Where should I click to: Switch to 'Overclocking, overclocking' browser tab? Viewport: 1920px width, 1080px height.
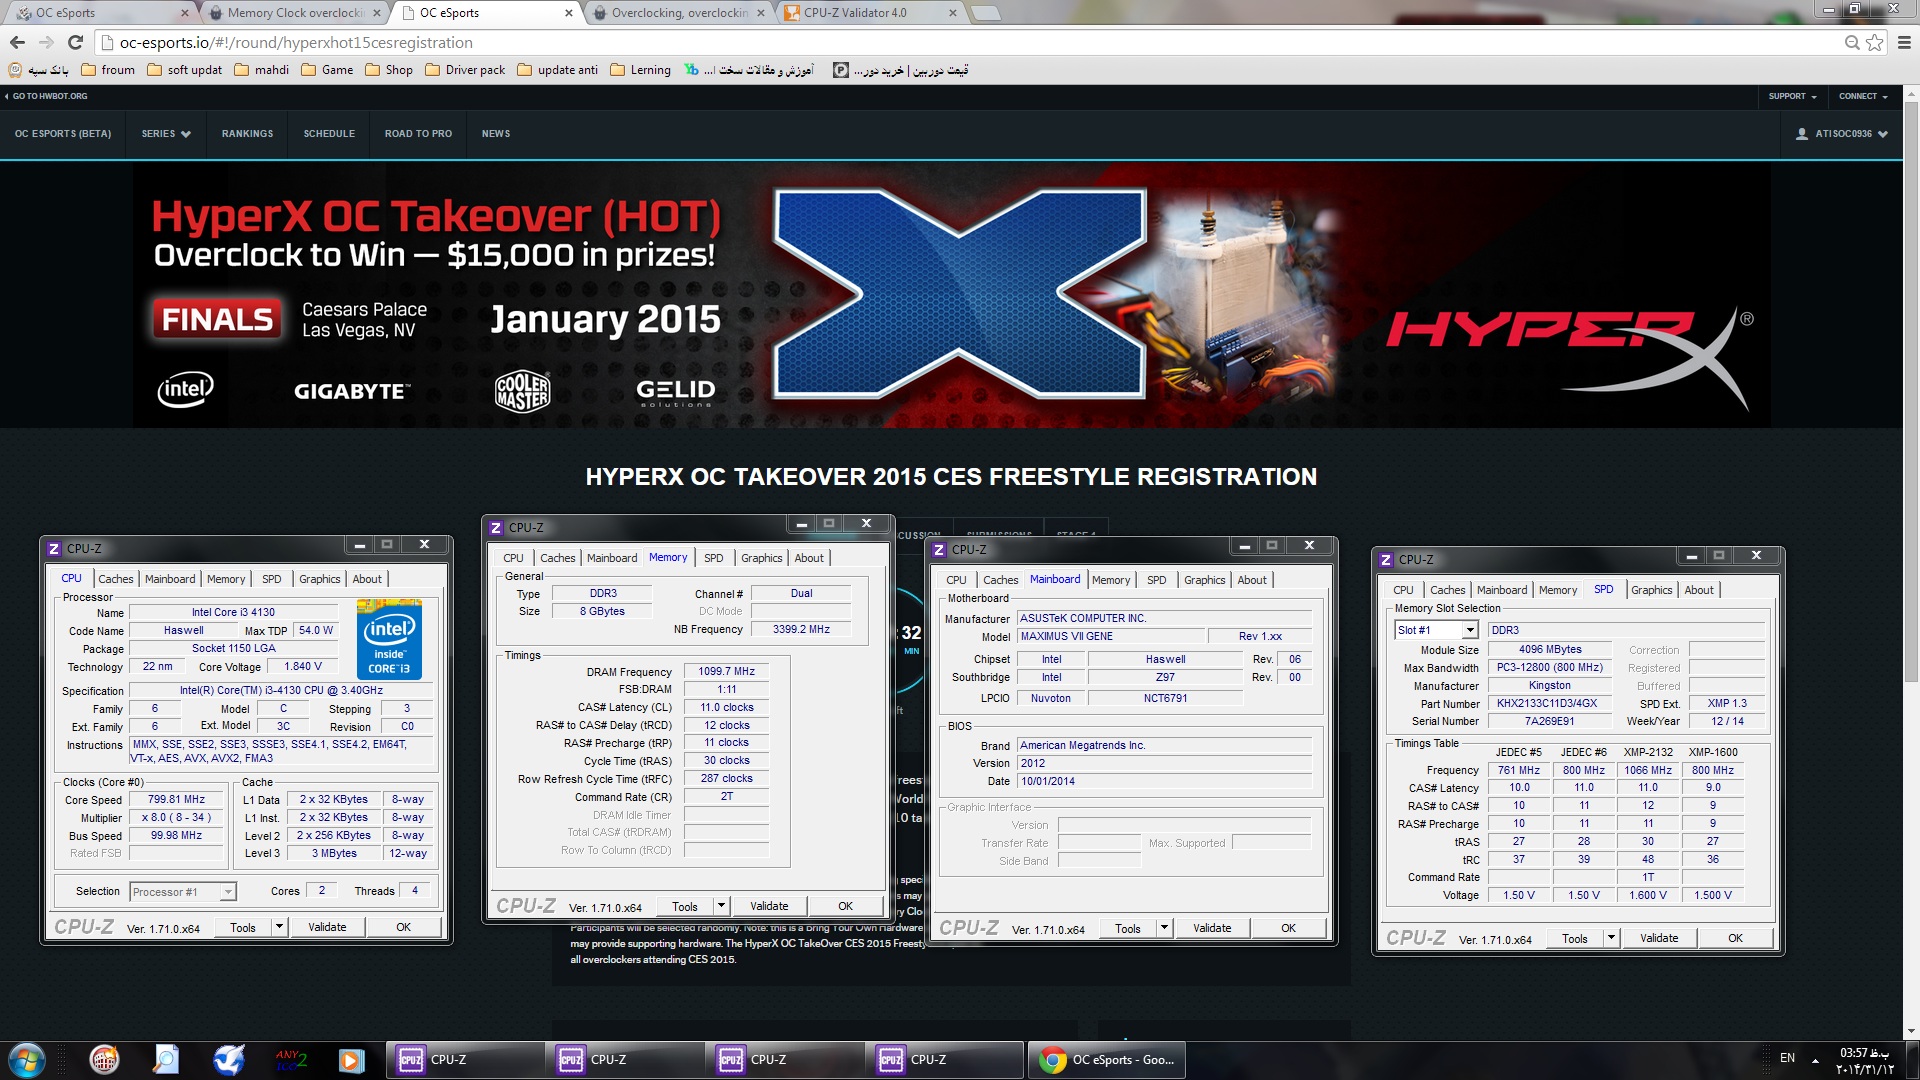tap(678, 13)
